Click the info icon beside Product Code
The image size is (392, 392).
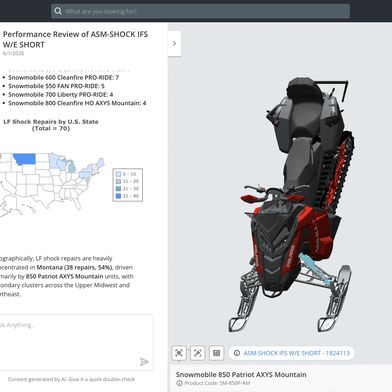(179, 383)
